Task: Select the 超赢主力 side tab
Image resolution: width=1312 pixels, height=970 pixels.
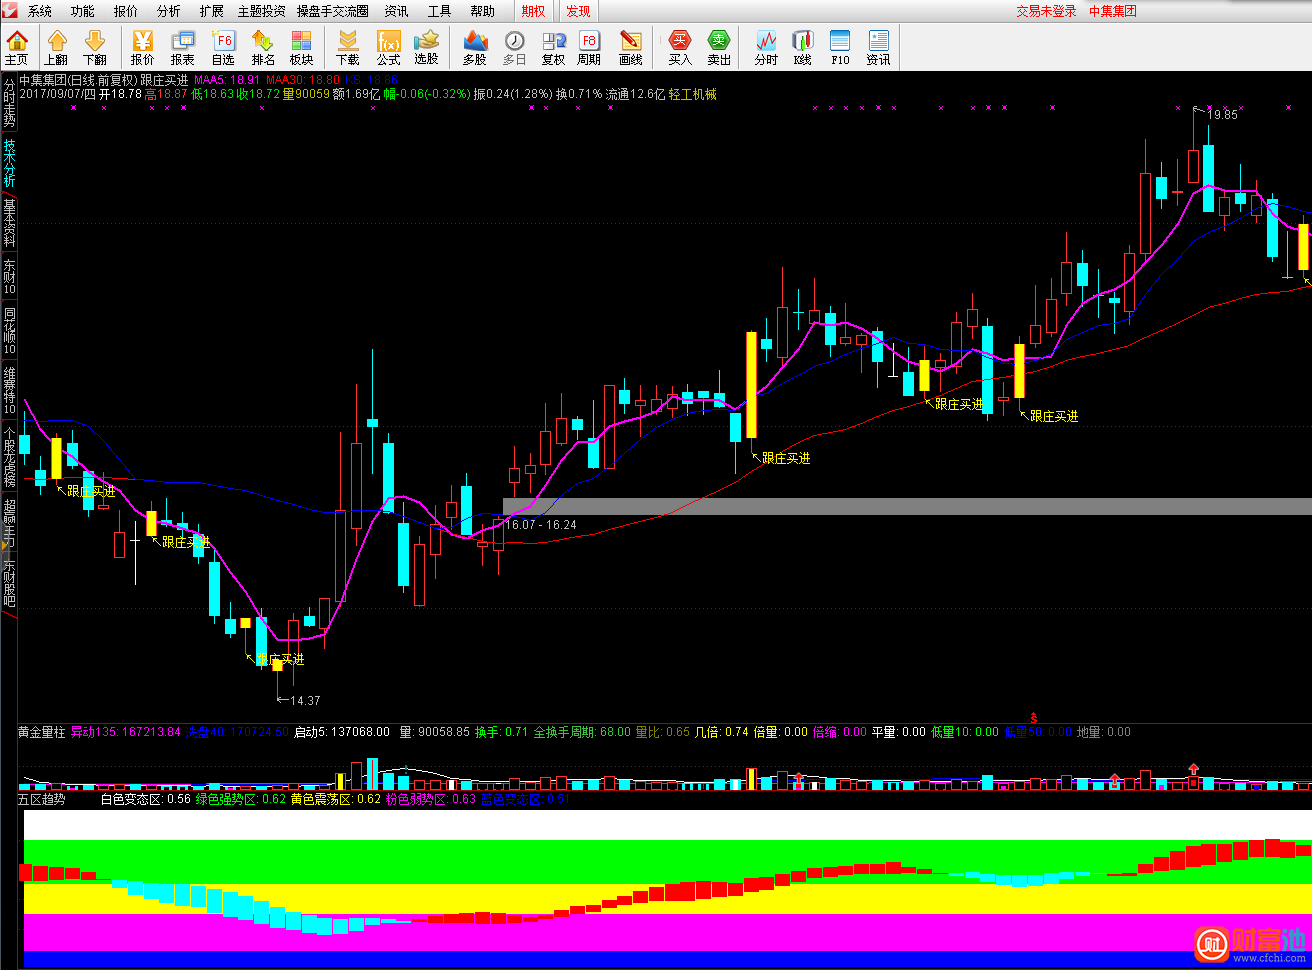Action: point(9,522)
